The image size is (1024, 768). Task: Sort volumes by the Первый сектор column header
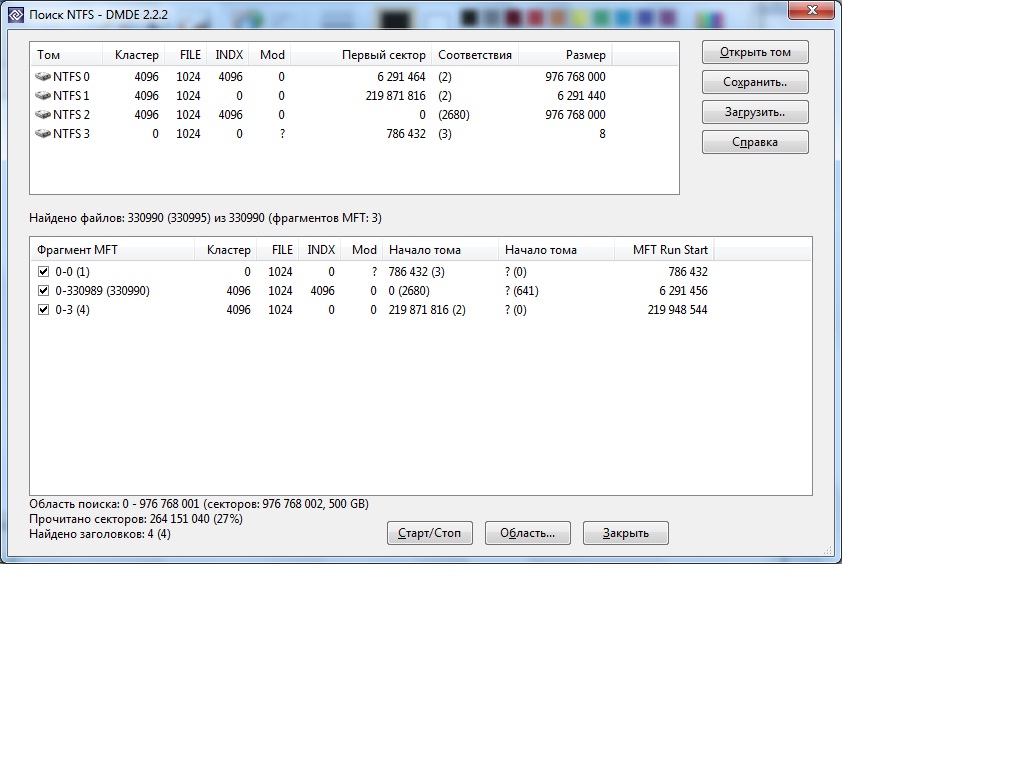pos(383,55)
